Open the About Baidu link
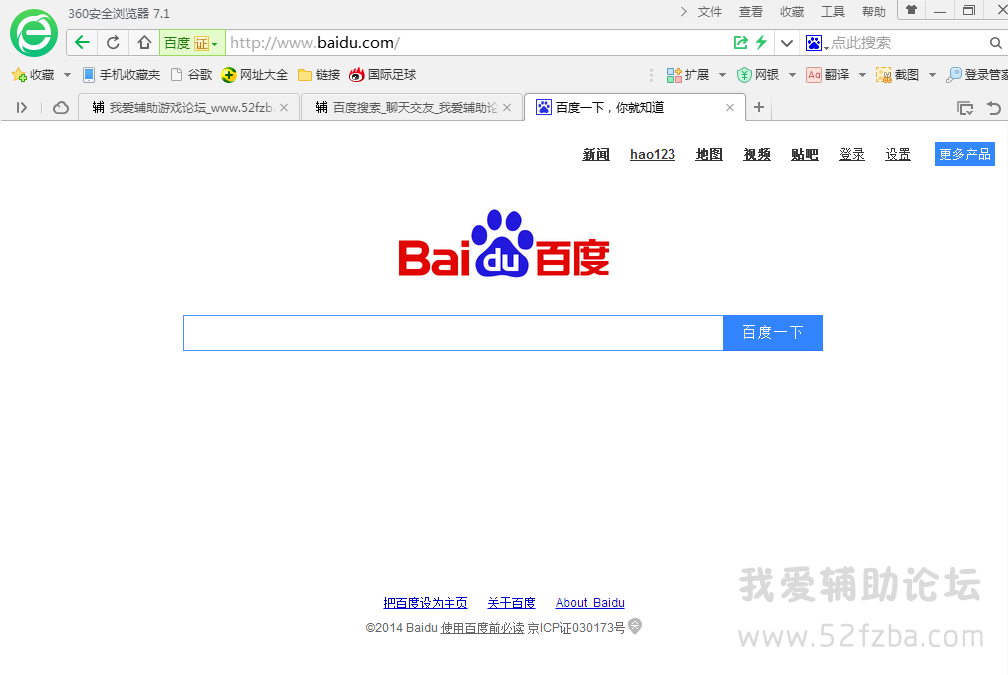Viewport: 1008px width, 675px height. coord(590,603)
